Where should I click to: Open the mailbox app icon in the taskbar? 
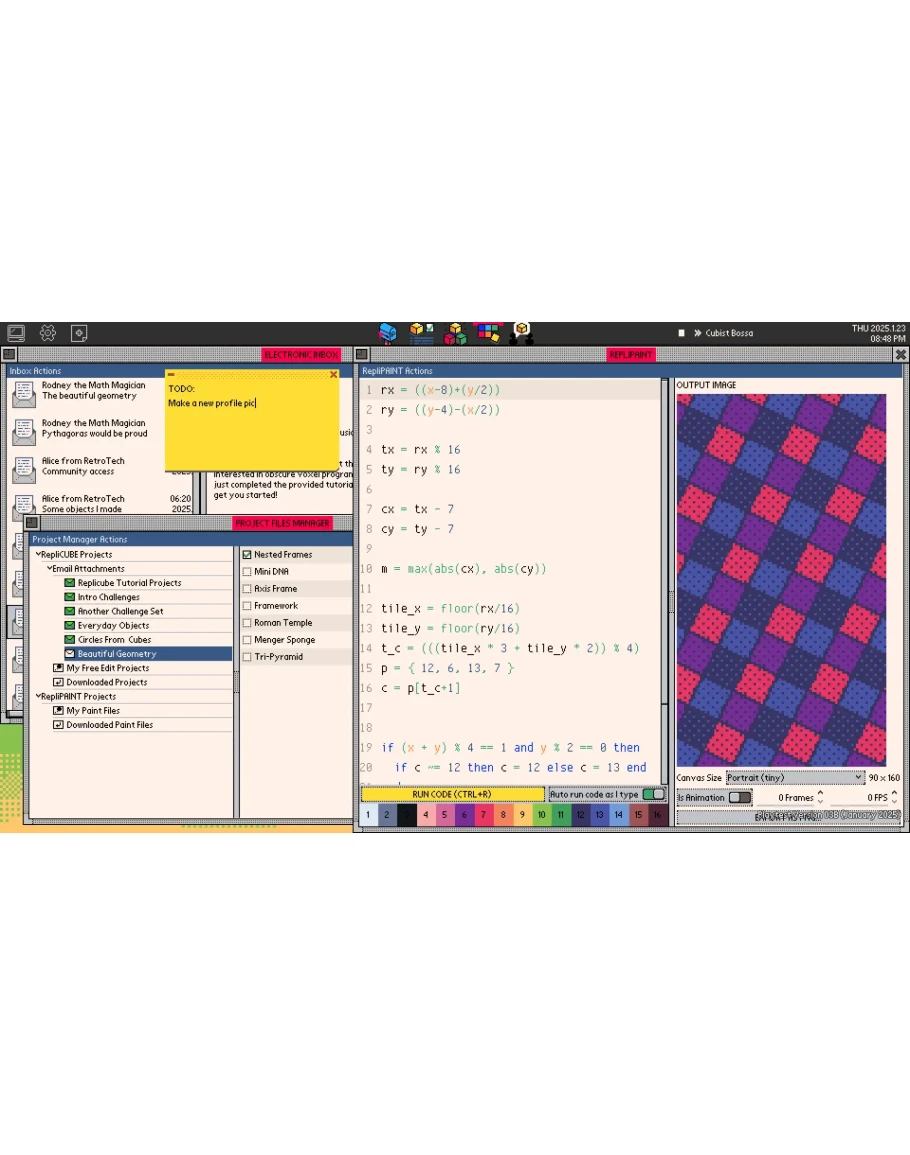click(x=388, y=333)
